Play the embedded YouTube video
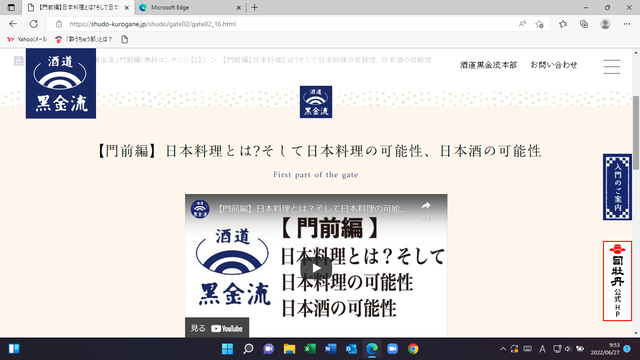 point(316,268)
